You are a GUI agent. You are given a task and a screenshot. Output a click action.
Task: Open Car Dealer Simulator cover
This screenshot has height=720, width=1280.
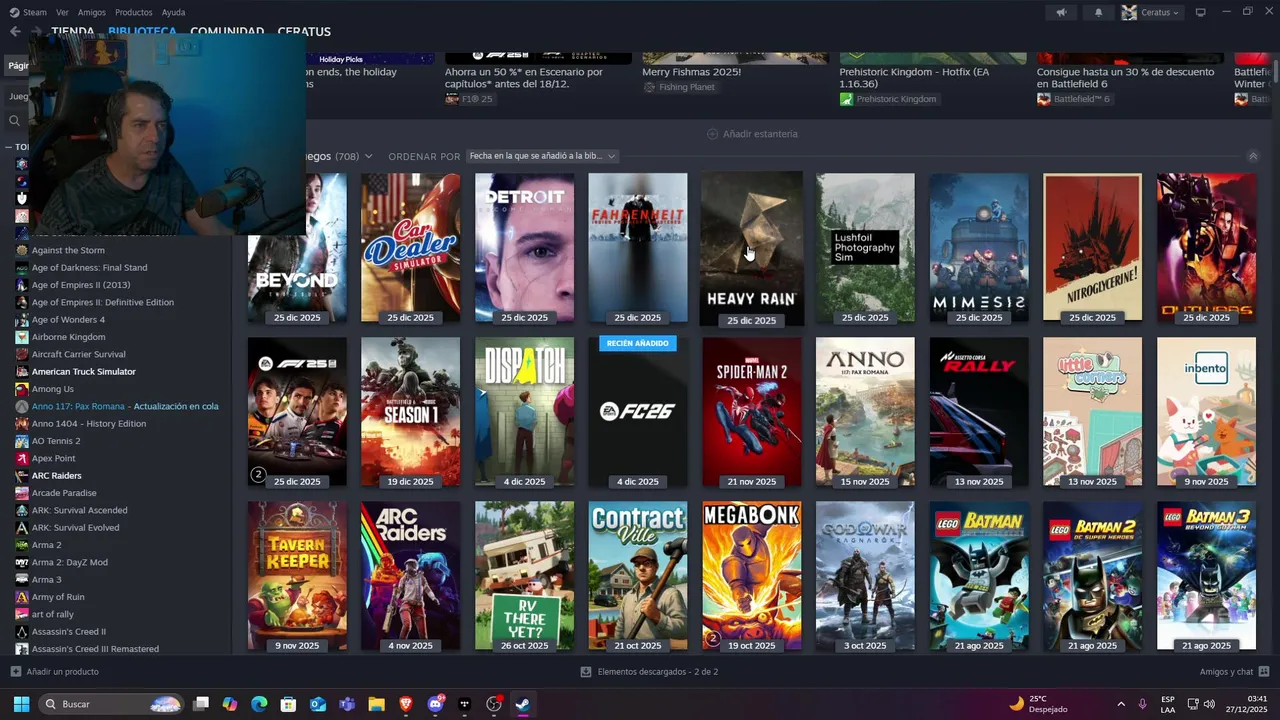[410, 248]
